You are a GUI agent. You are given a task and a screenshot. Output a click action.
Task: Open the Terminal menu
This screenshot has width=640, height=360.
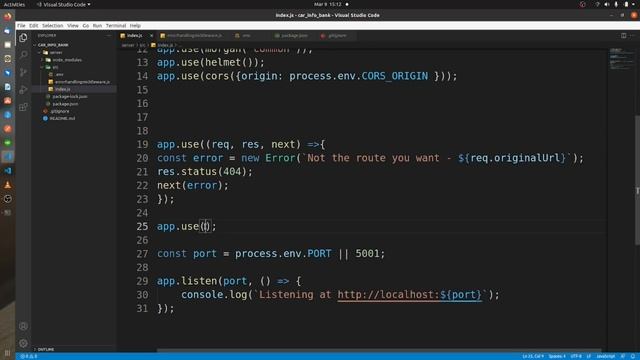[116, 25]
